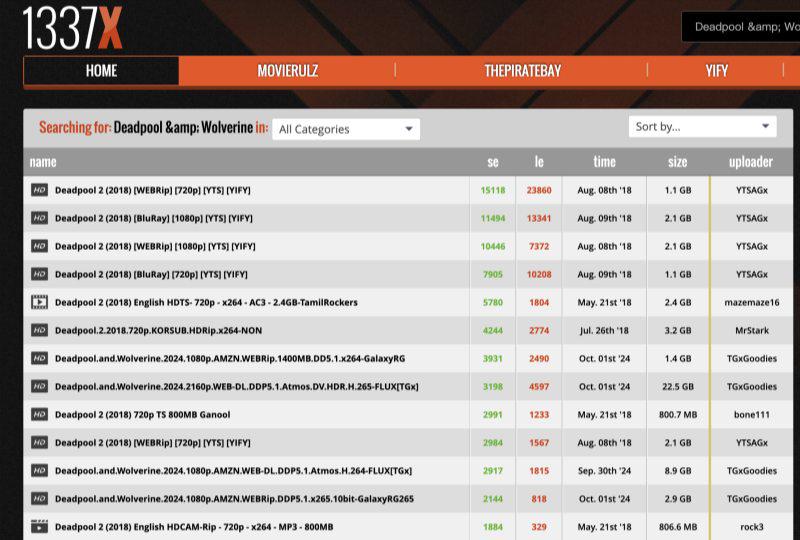Click HD icon beside 720p TS 800MB Ganool
The width and height of the screenshot is (800, 540).
click(39, 414)
